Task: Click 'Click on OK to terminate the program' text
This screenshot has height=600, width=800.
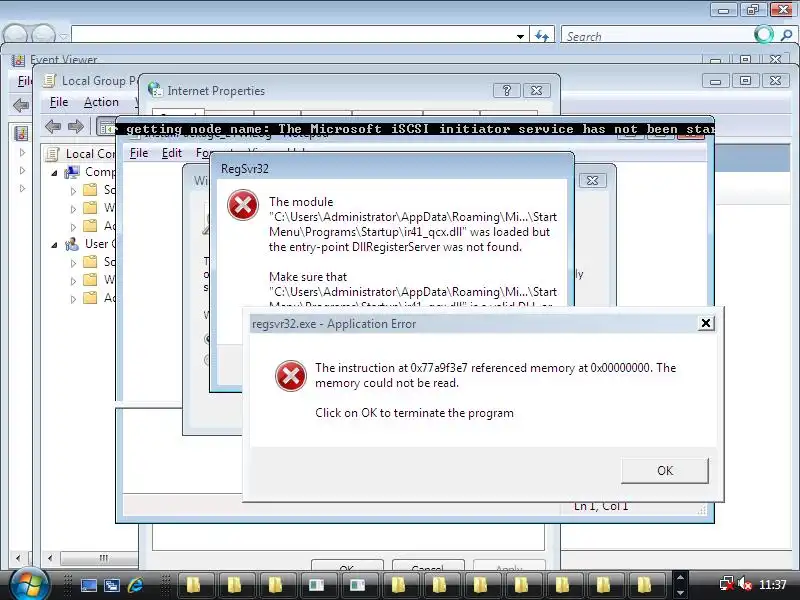Action: click(414, 413)
